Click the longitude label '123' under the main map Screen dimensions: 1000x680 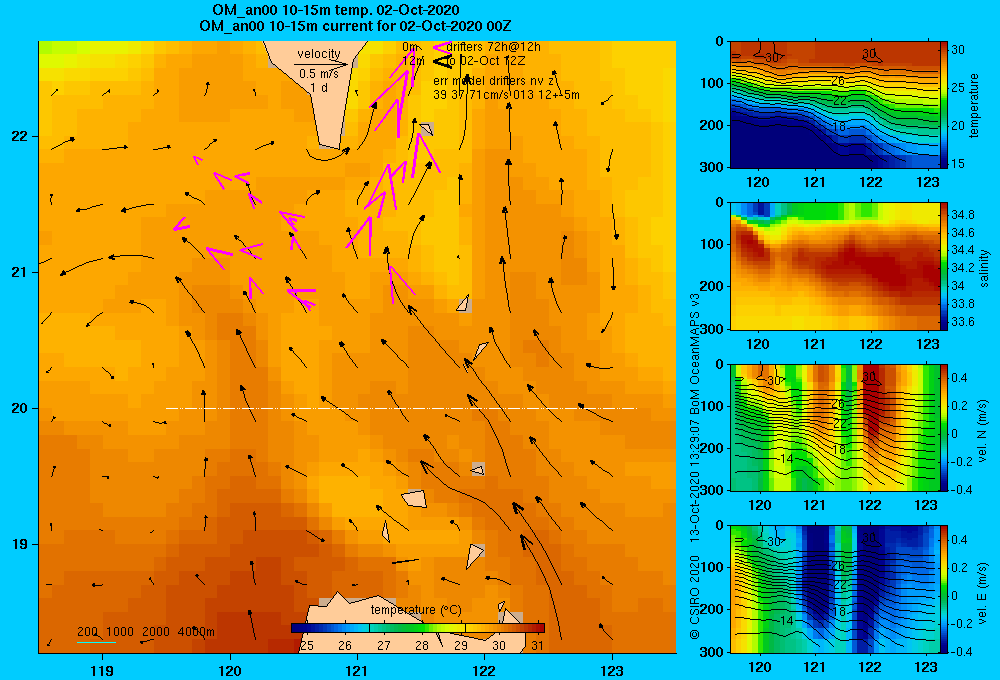[612, 670]
